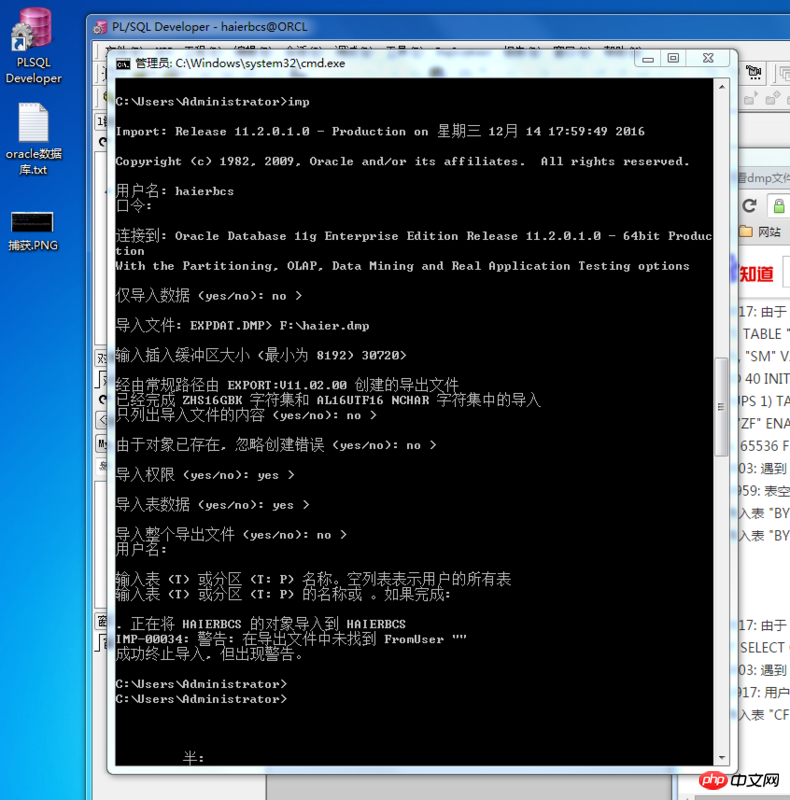790x800 pixels.
Task: Click the '口令:' password prompt line
Action: (134, 206)
